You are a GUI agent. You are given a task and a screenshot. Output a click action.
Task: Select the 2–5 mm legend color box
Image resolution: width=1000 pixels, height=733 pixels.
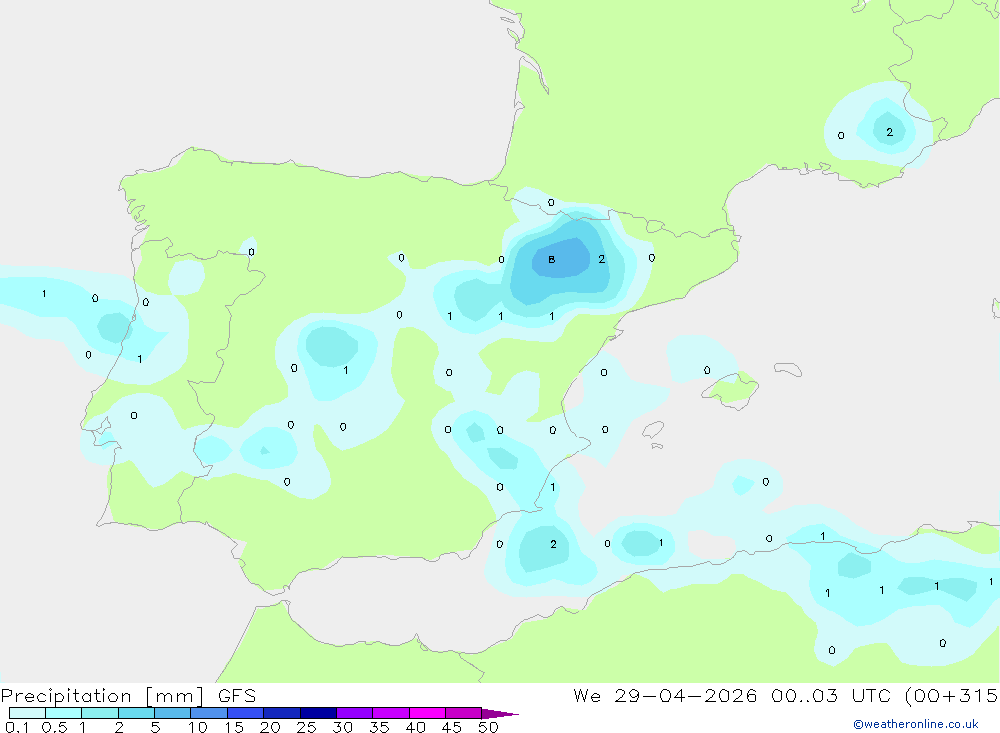136,713
